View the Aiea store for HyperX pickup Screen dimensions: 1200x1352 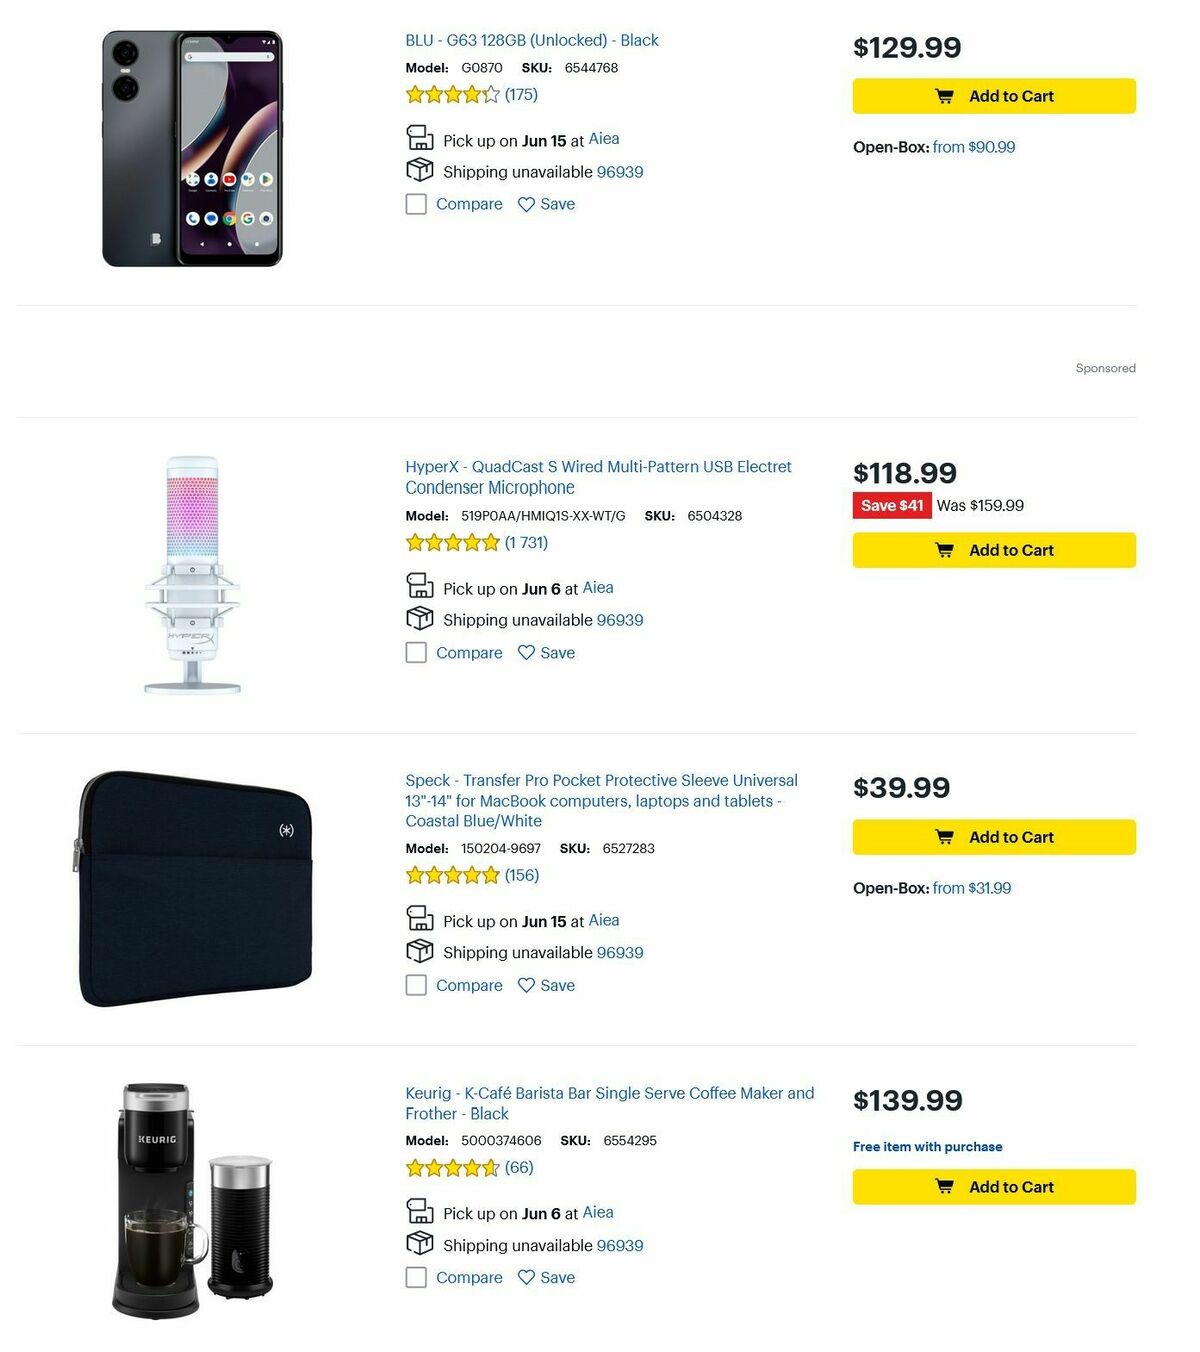point(597,588)
